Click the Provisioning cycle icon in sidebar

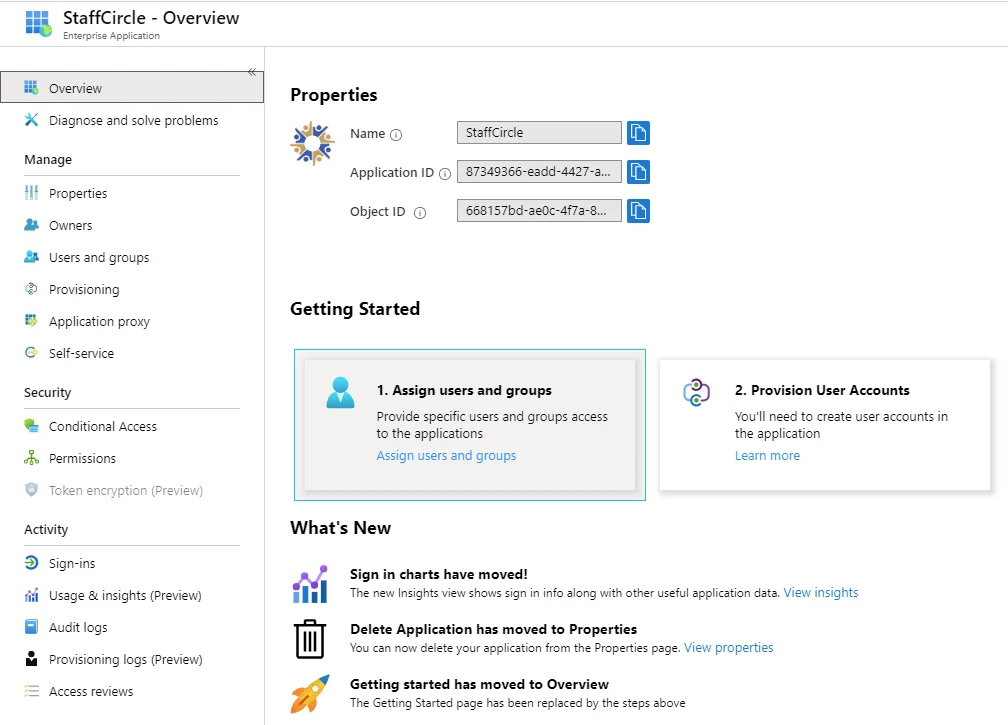click(31, 289)
